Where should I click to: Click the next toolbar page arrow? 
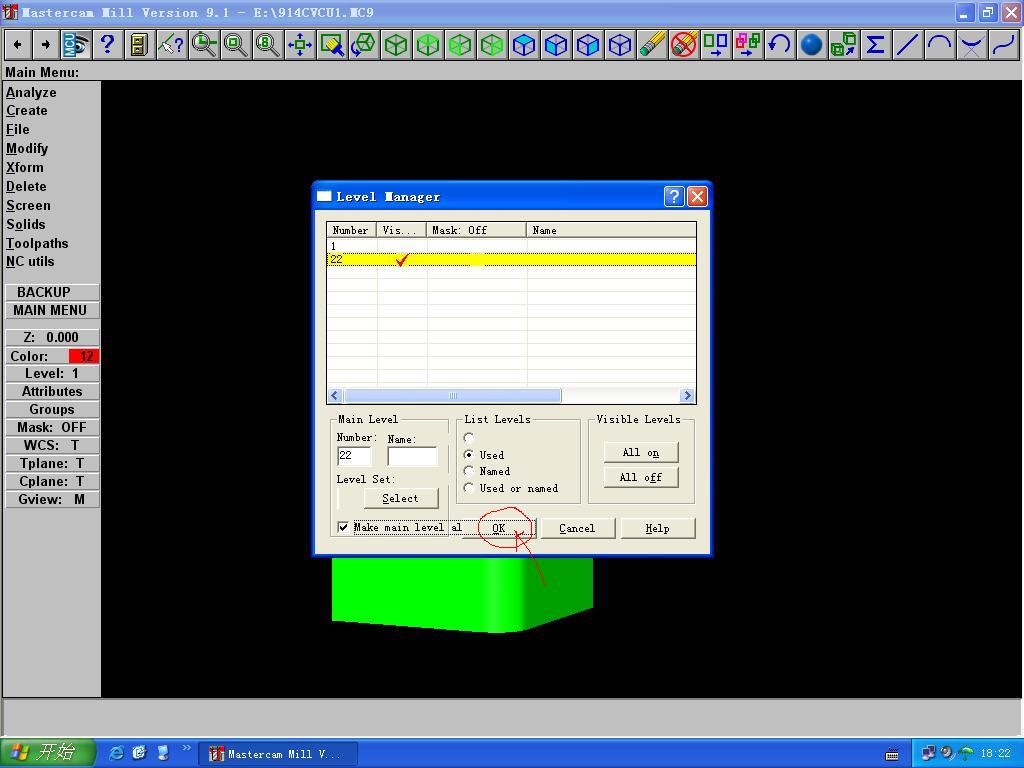pos(46,45)
